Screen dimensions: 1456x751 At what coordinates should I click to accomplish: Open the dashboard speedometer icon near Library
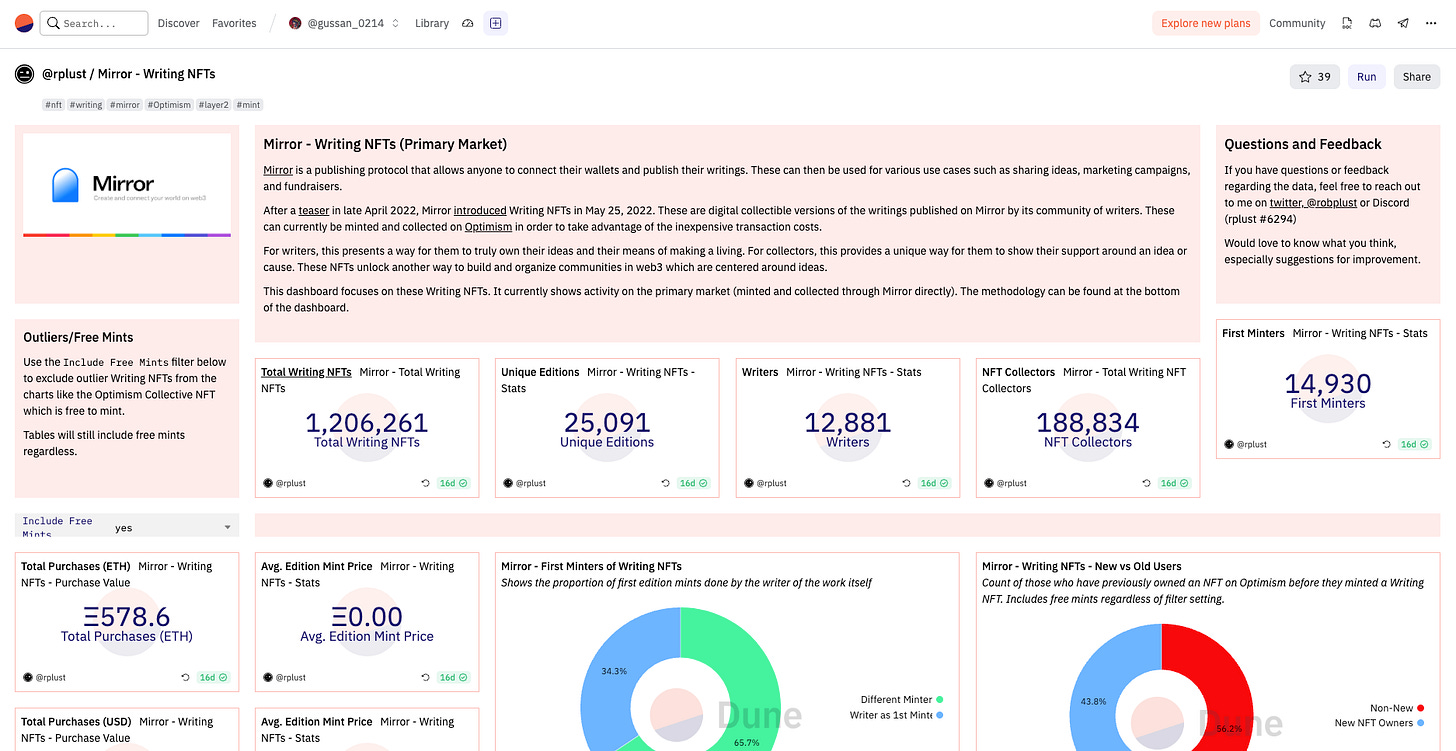467,23
